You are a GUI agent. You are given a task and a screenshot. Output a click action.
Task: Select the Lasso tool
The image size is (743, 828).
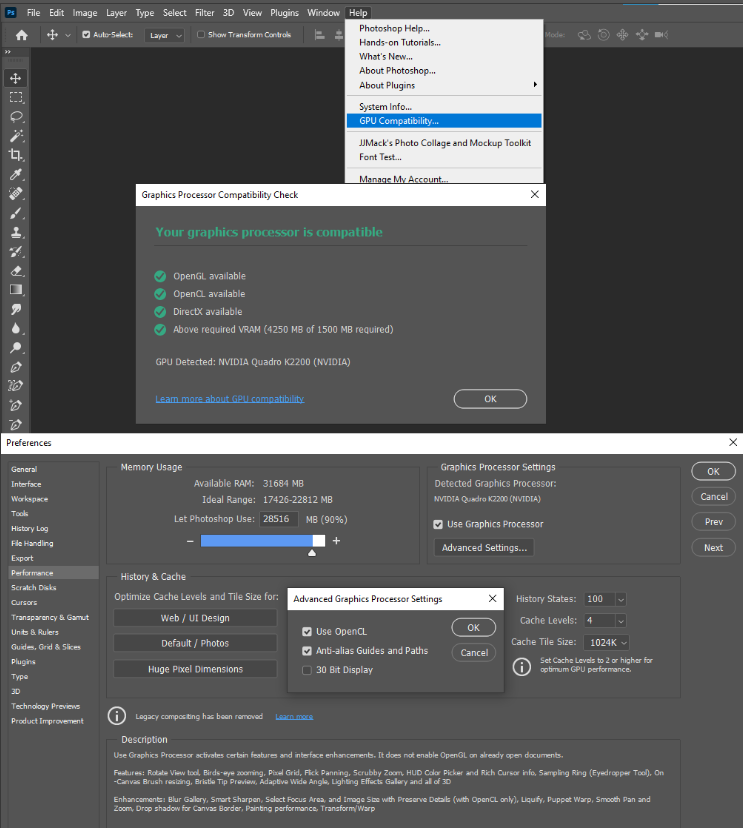[16, 117]
